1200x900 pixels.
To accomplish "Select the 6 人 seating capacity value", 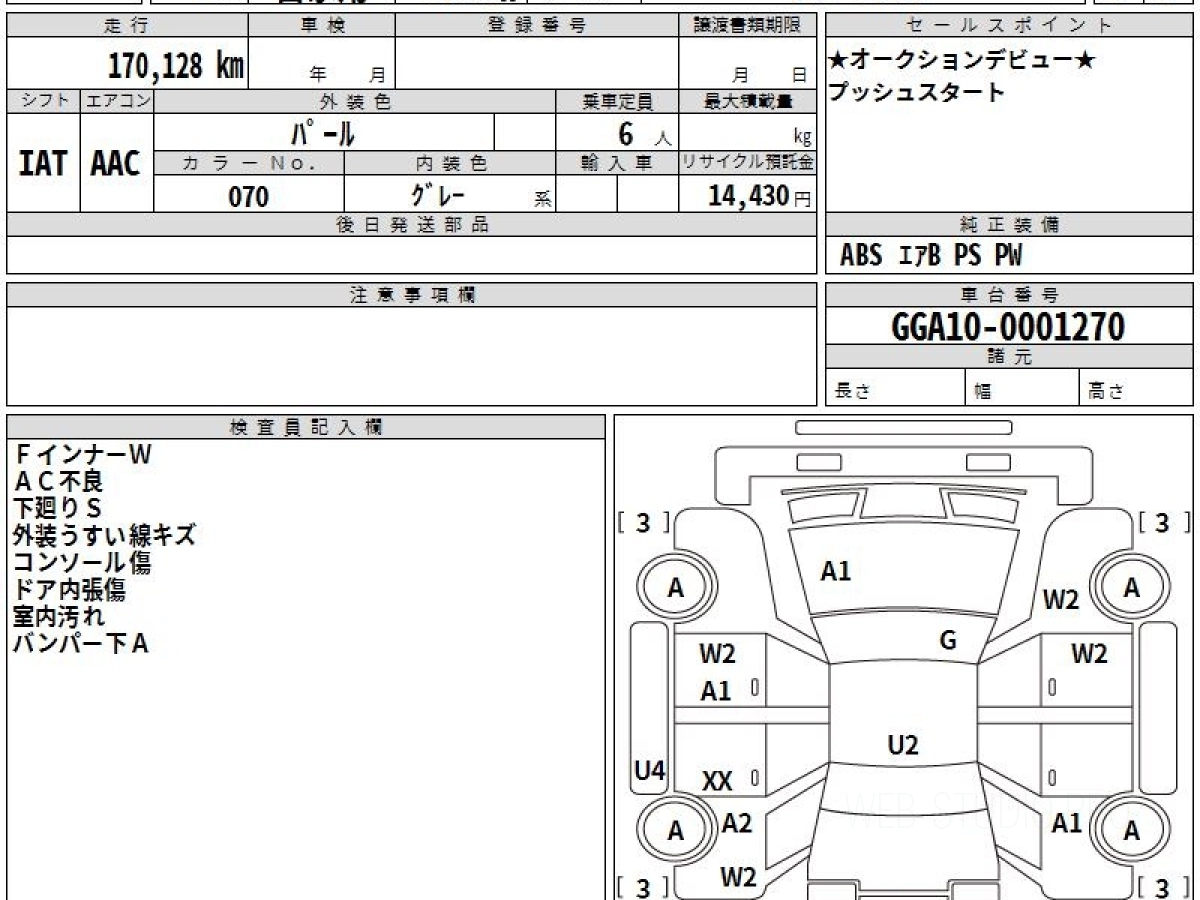I will click(x=644, y=134).
